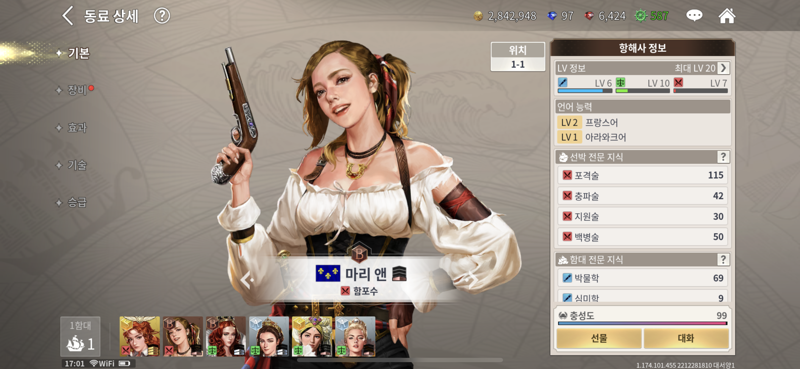Open the chat speech bubble icon
Image resolution: width=800 pixels, height=369 pixels.
[x=694, y=16]
